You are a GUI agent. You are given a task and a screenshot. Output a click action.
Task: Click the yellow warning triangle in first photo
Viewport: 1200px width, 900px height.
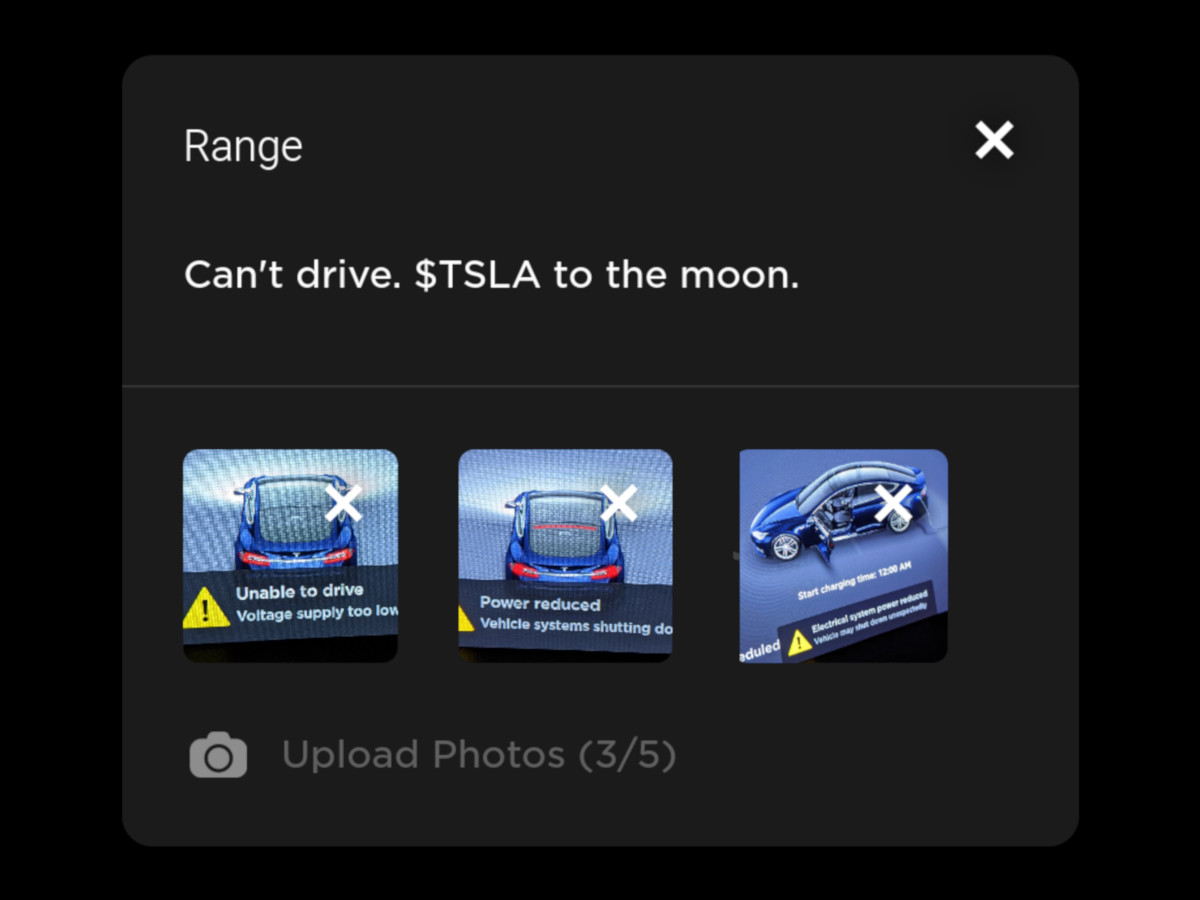pyautogui.click(x=206, y=608)
